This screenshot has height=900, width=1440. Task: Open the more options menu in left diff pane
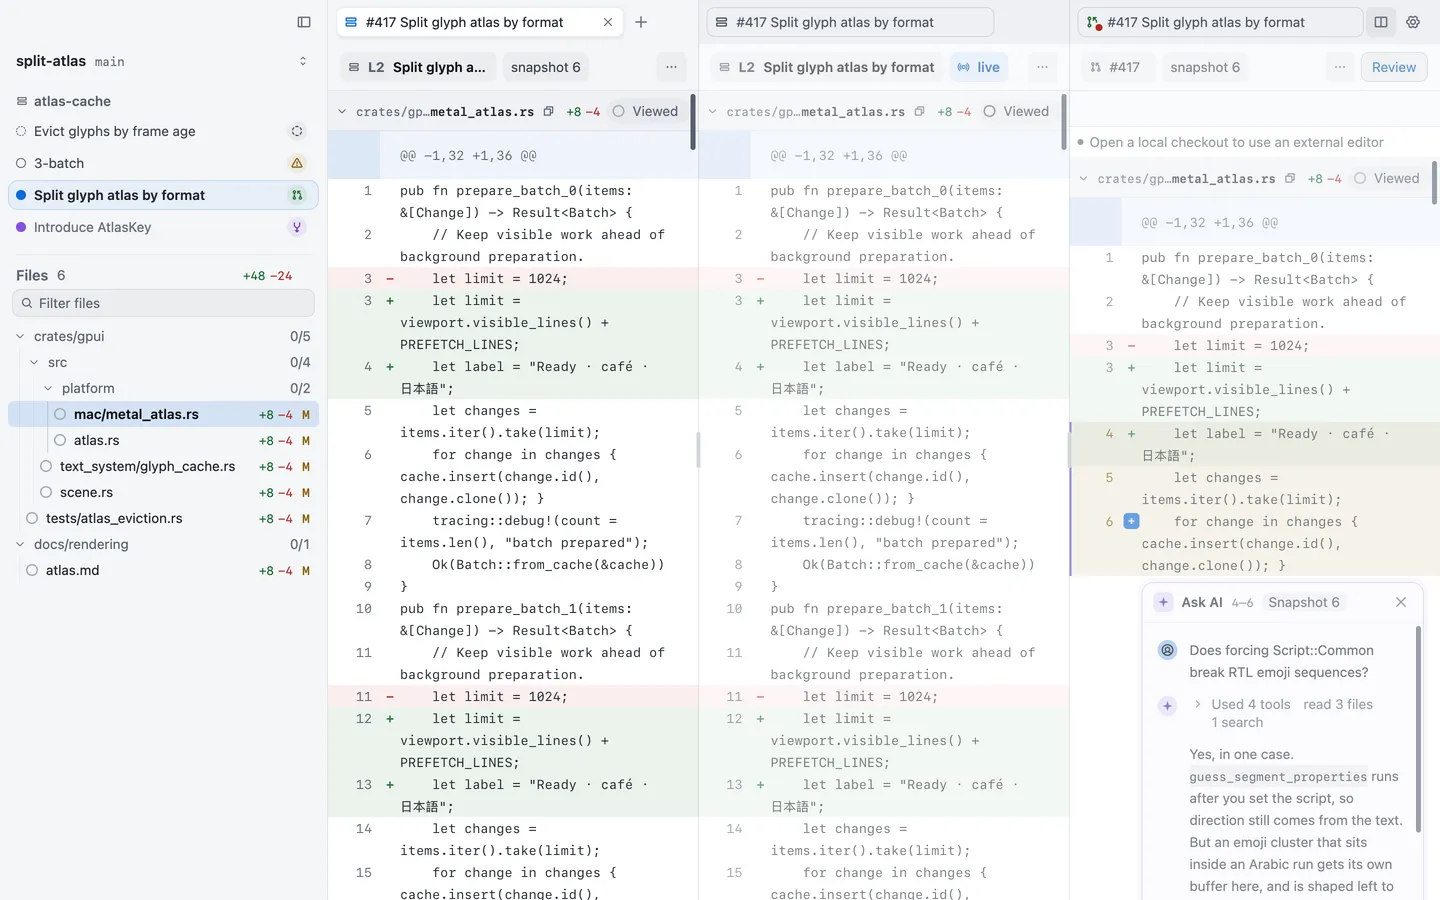671,67
